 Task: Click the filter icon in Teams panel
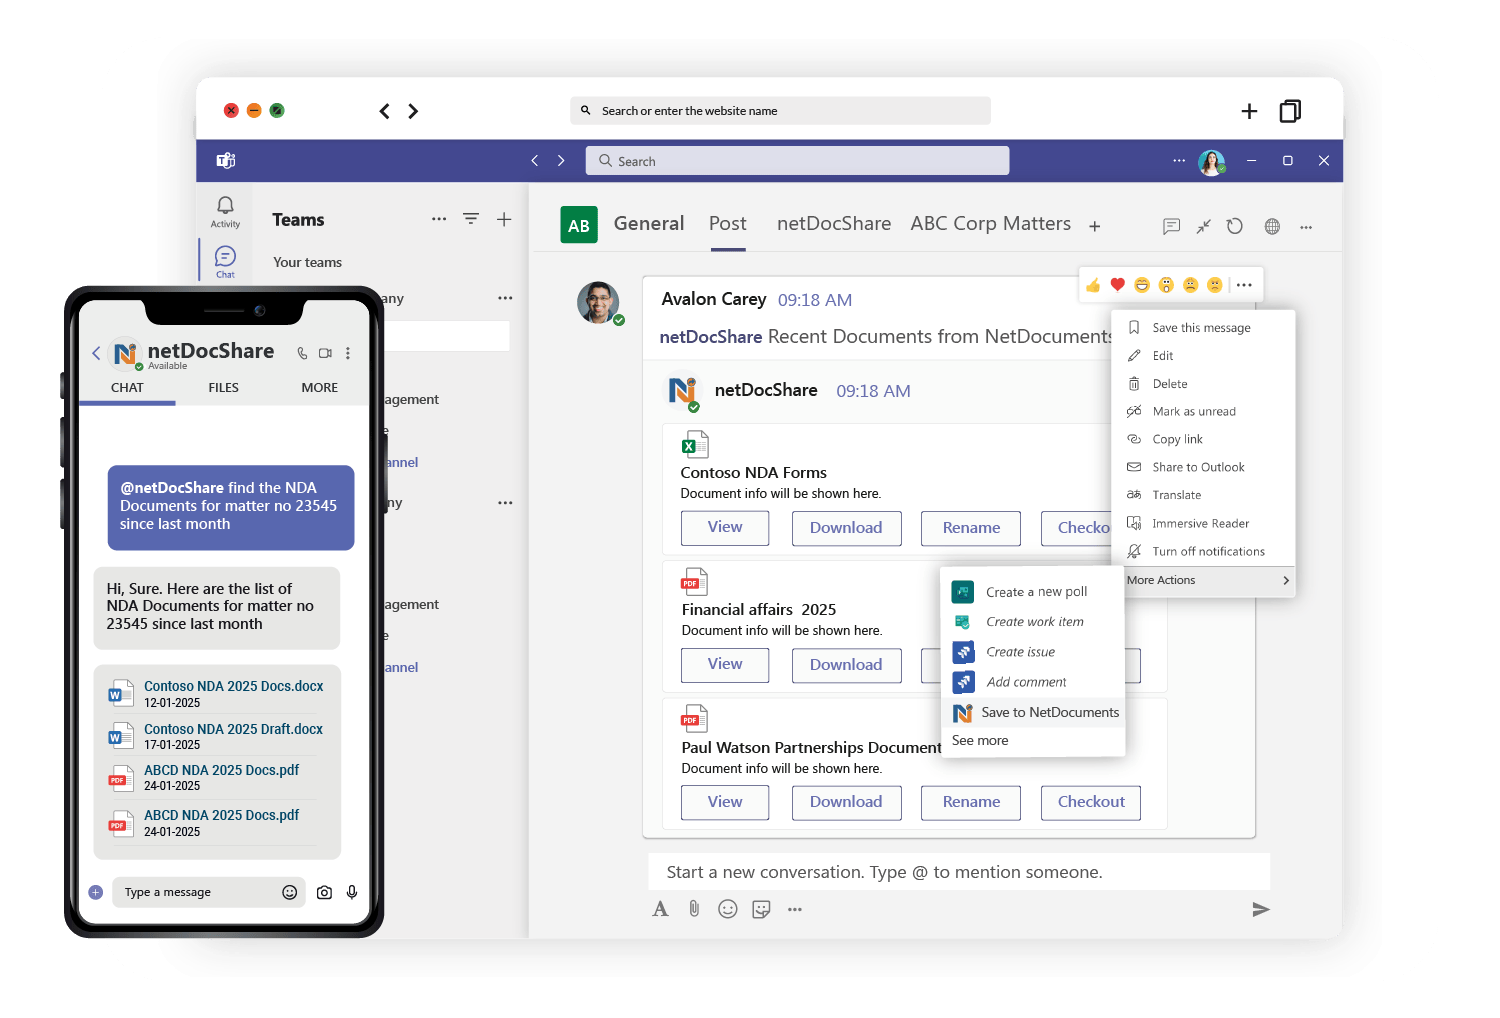coord(471,219)
